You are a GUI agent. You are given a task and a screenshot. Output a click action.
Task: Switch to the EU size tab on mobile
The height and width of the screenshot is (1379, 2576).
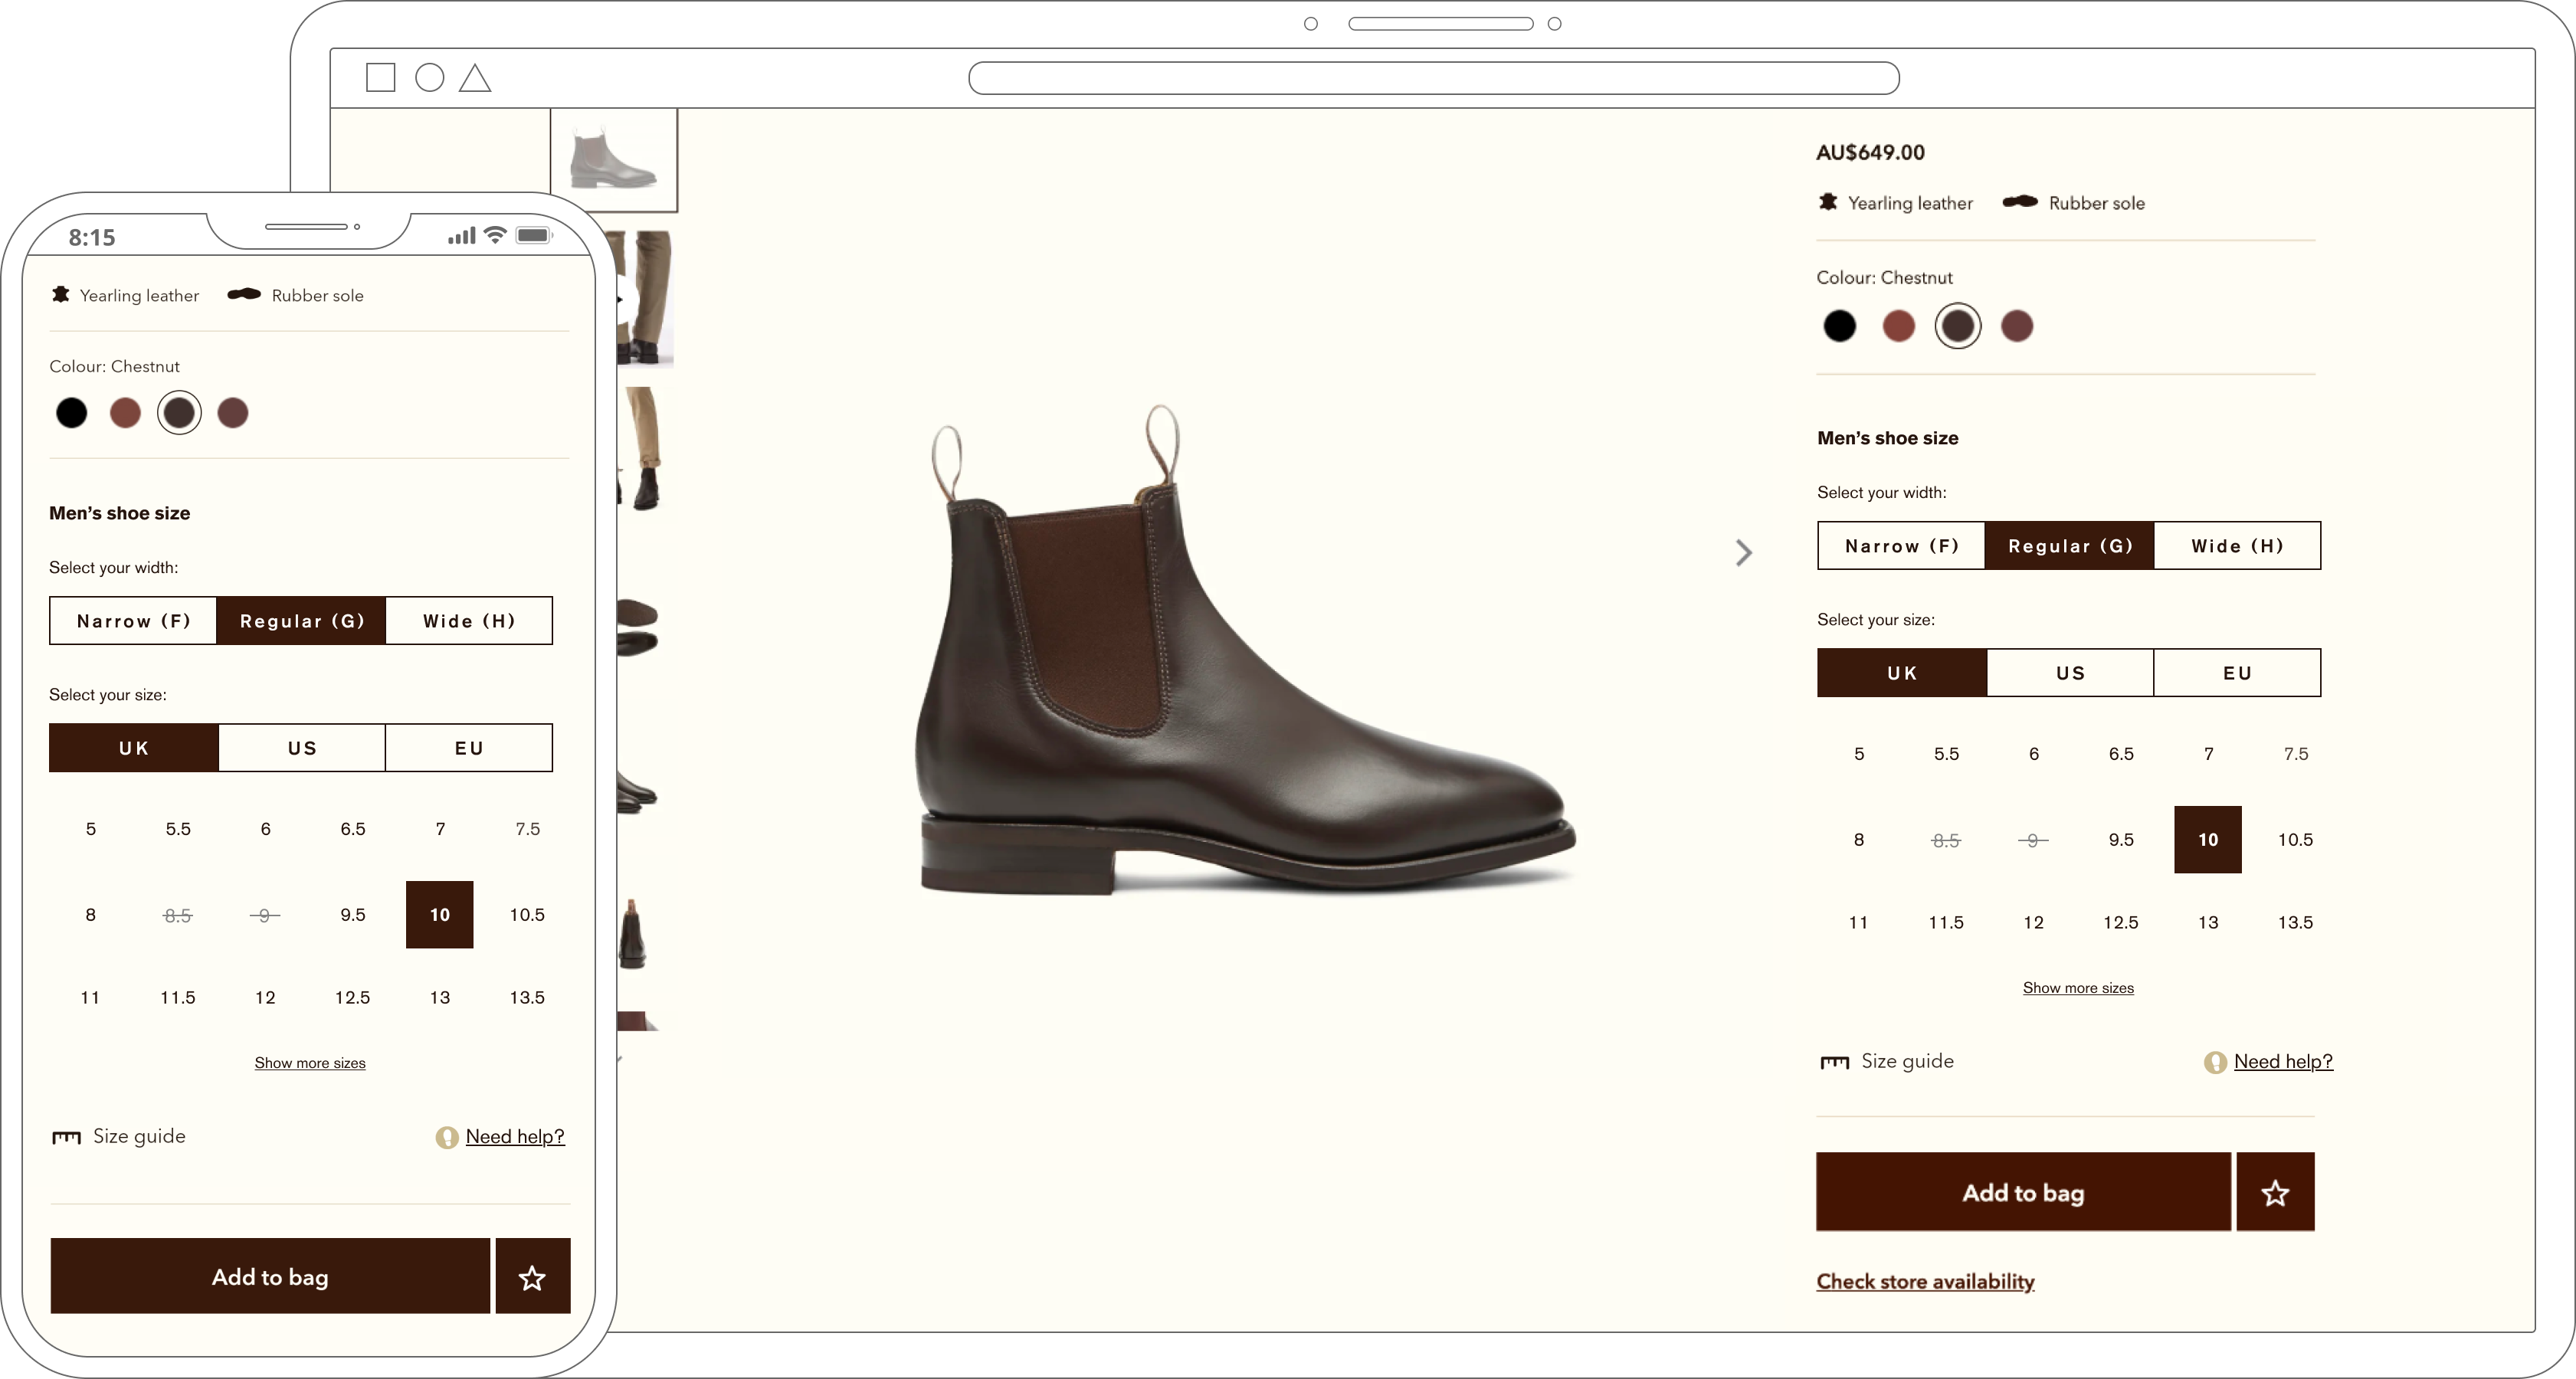click(x=469, y=748)
